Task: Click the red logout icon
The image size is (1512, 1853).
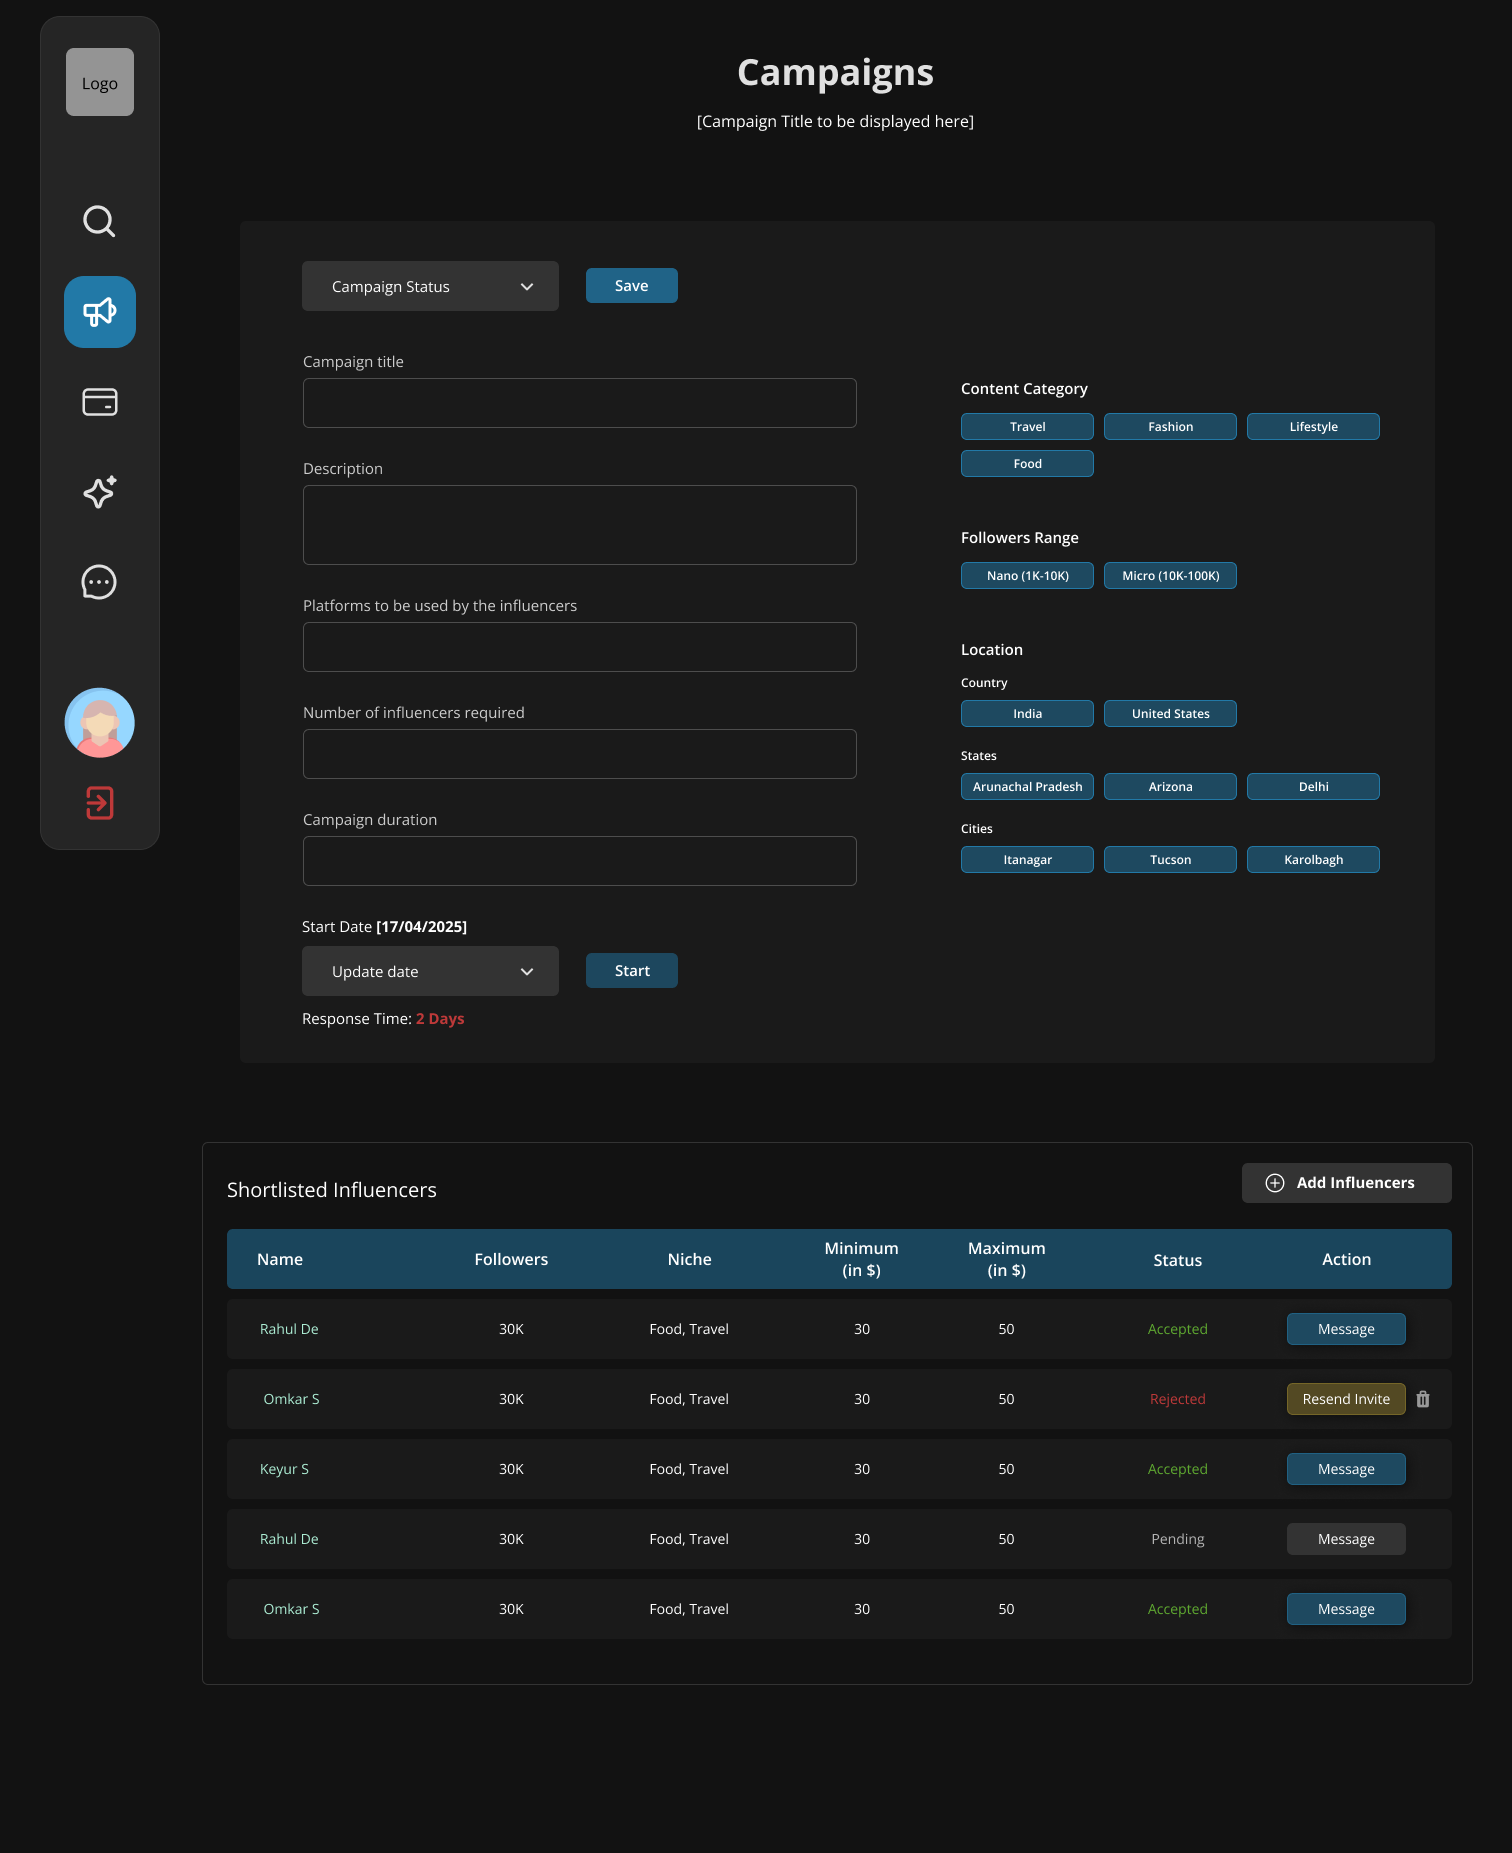Action: (x=100, y=802)
